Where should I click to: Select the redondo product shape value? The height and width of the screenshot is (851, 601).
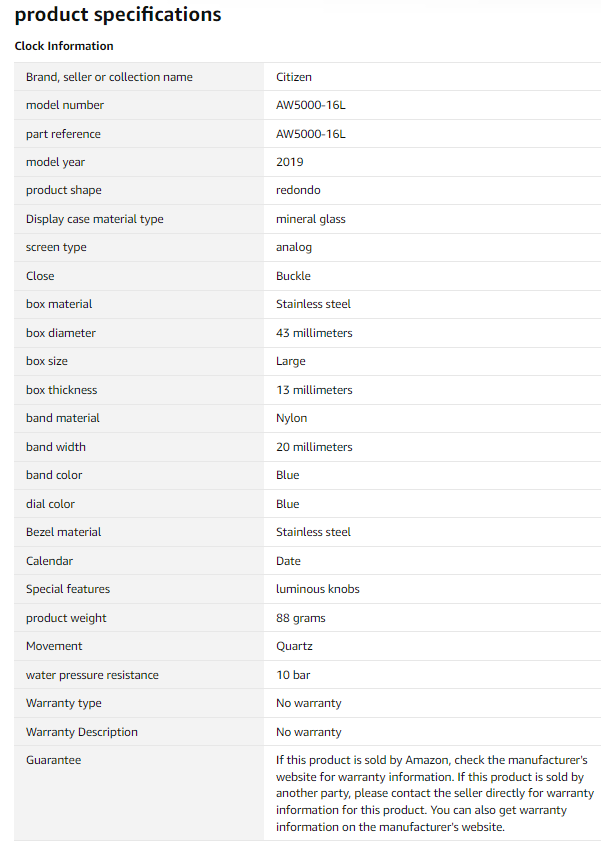tap(298, 190)
